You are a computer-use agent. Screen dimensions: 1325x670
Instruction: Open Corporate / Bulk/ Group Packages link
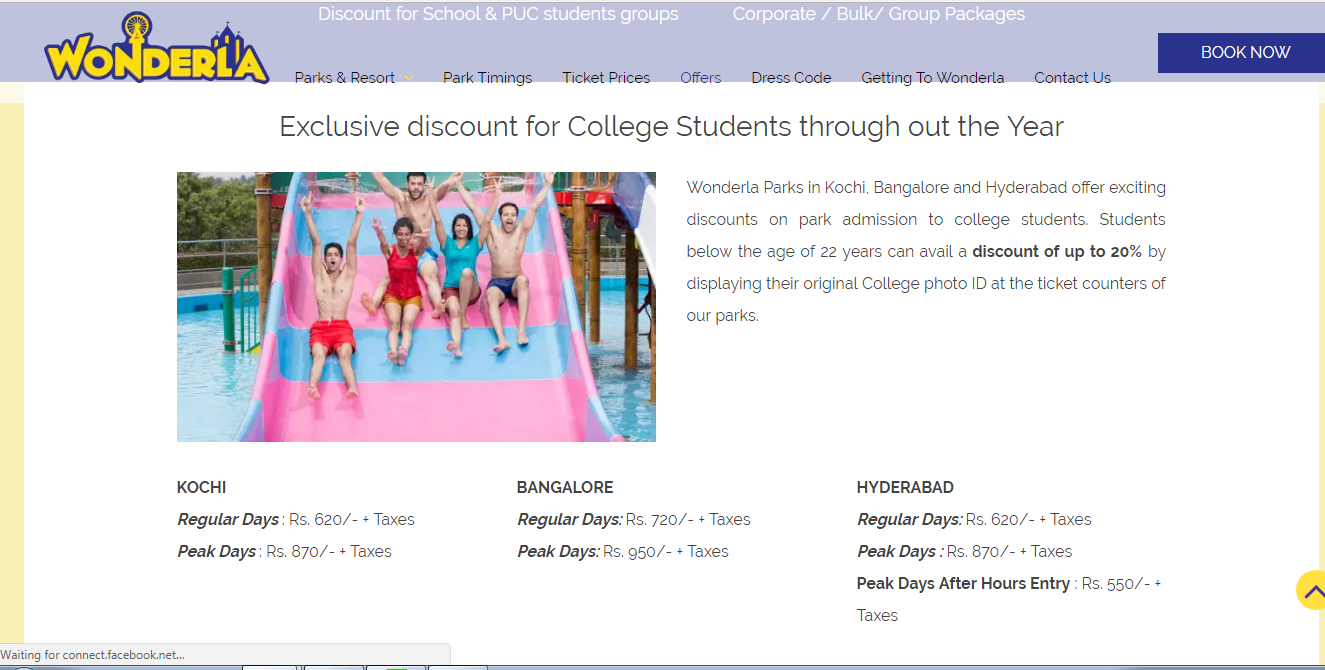coord(879,14)
